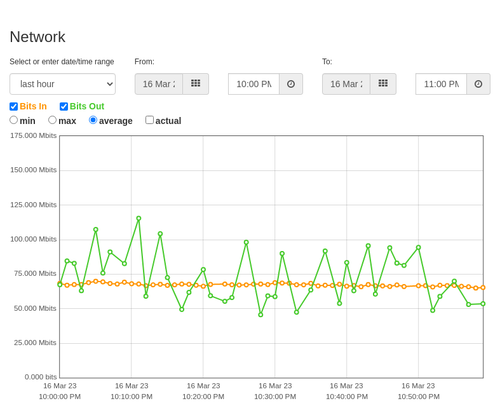Click the '10:40:00 PM' time axis label
500x403 pixels.
[x=347, y=397]
